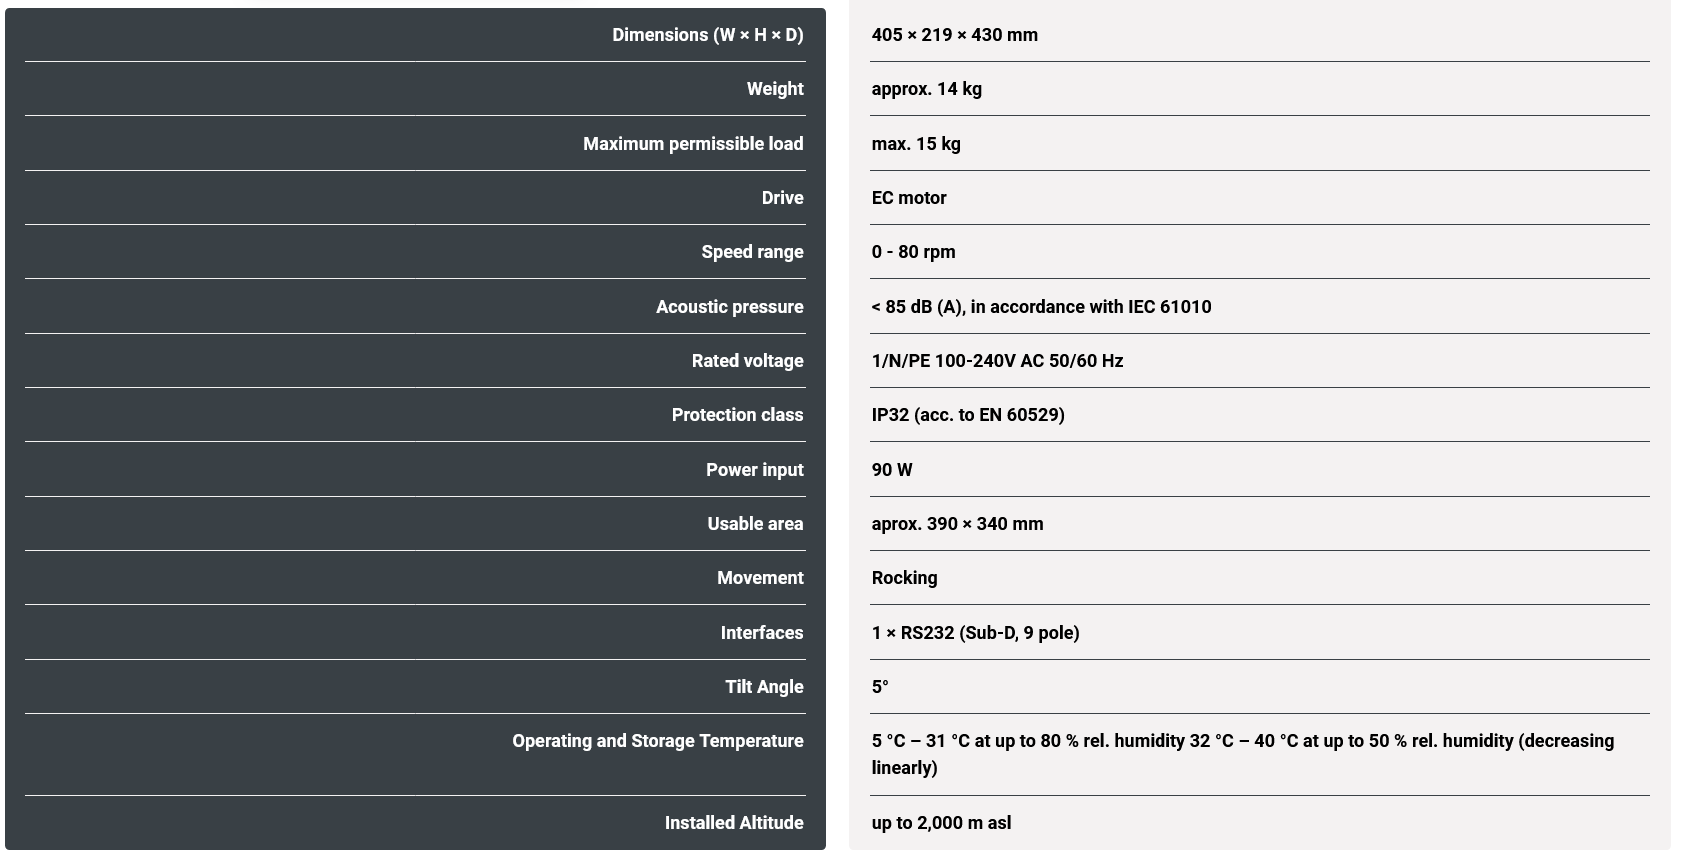Click the Tilt Angle label
This screenshot has height=863, width=1682.
pyautogui.click(x=764, y=687)
